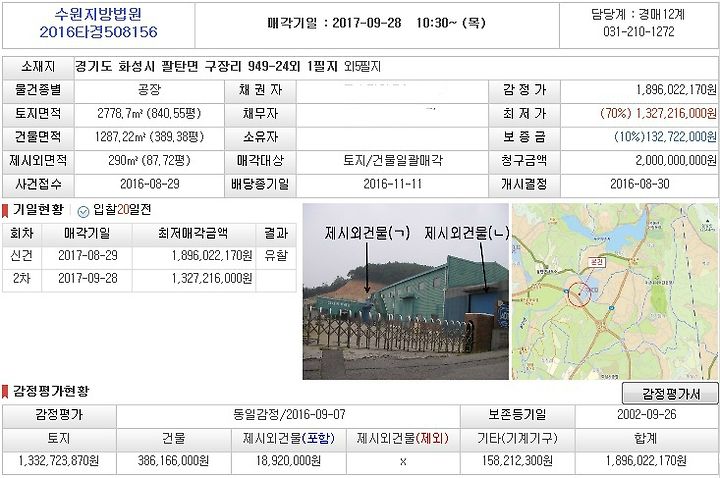
Task: Click the 2차 row price 1,327,216,000원
Action: pyautogui.click(x=212, y=278)
